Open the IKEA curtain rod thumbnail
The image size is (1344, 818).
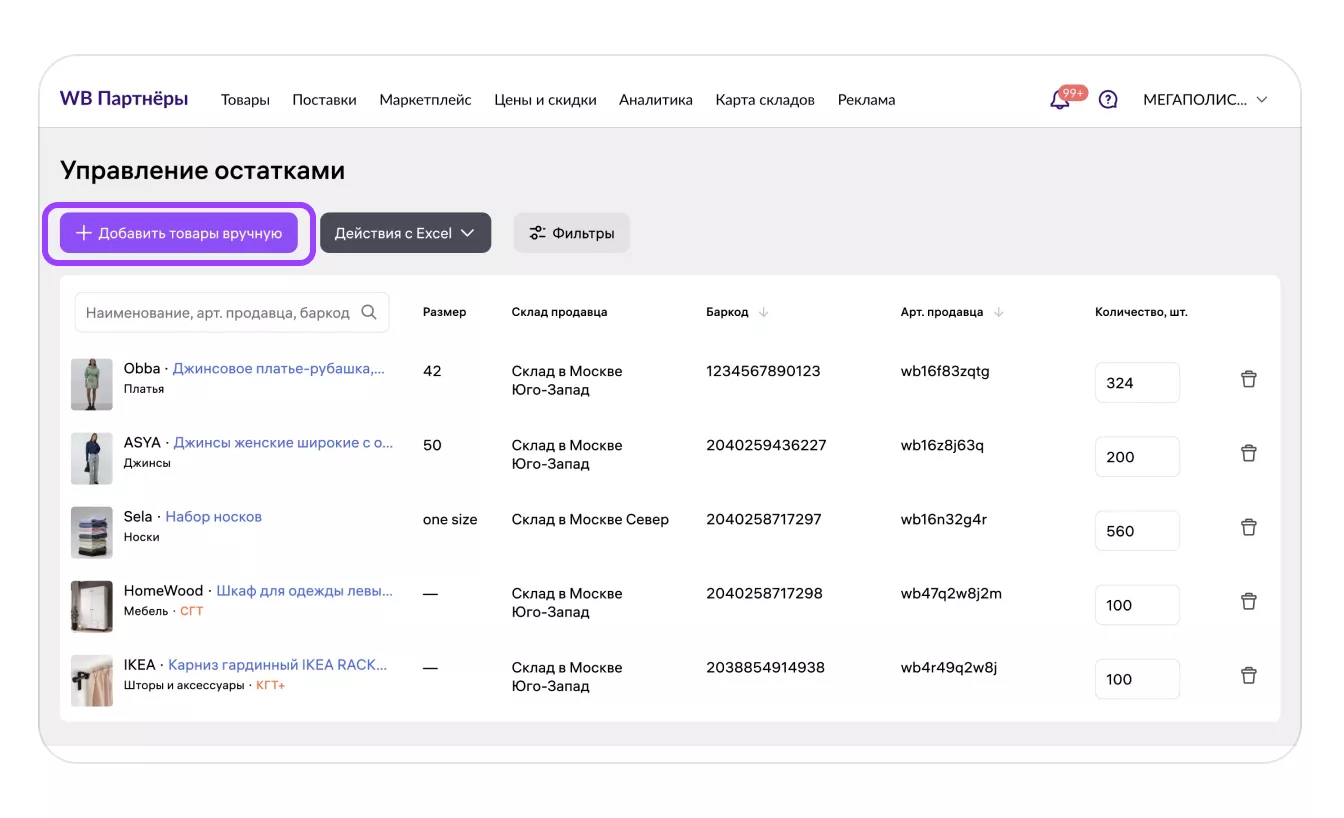(x=92, y=680)
